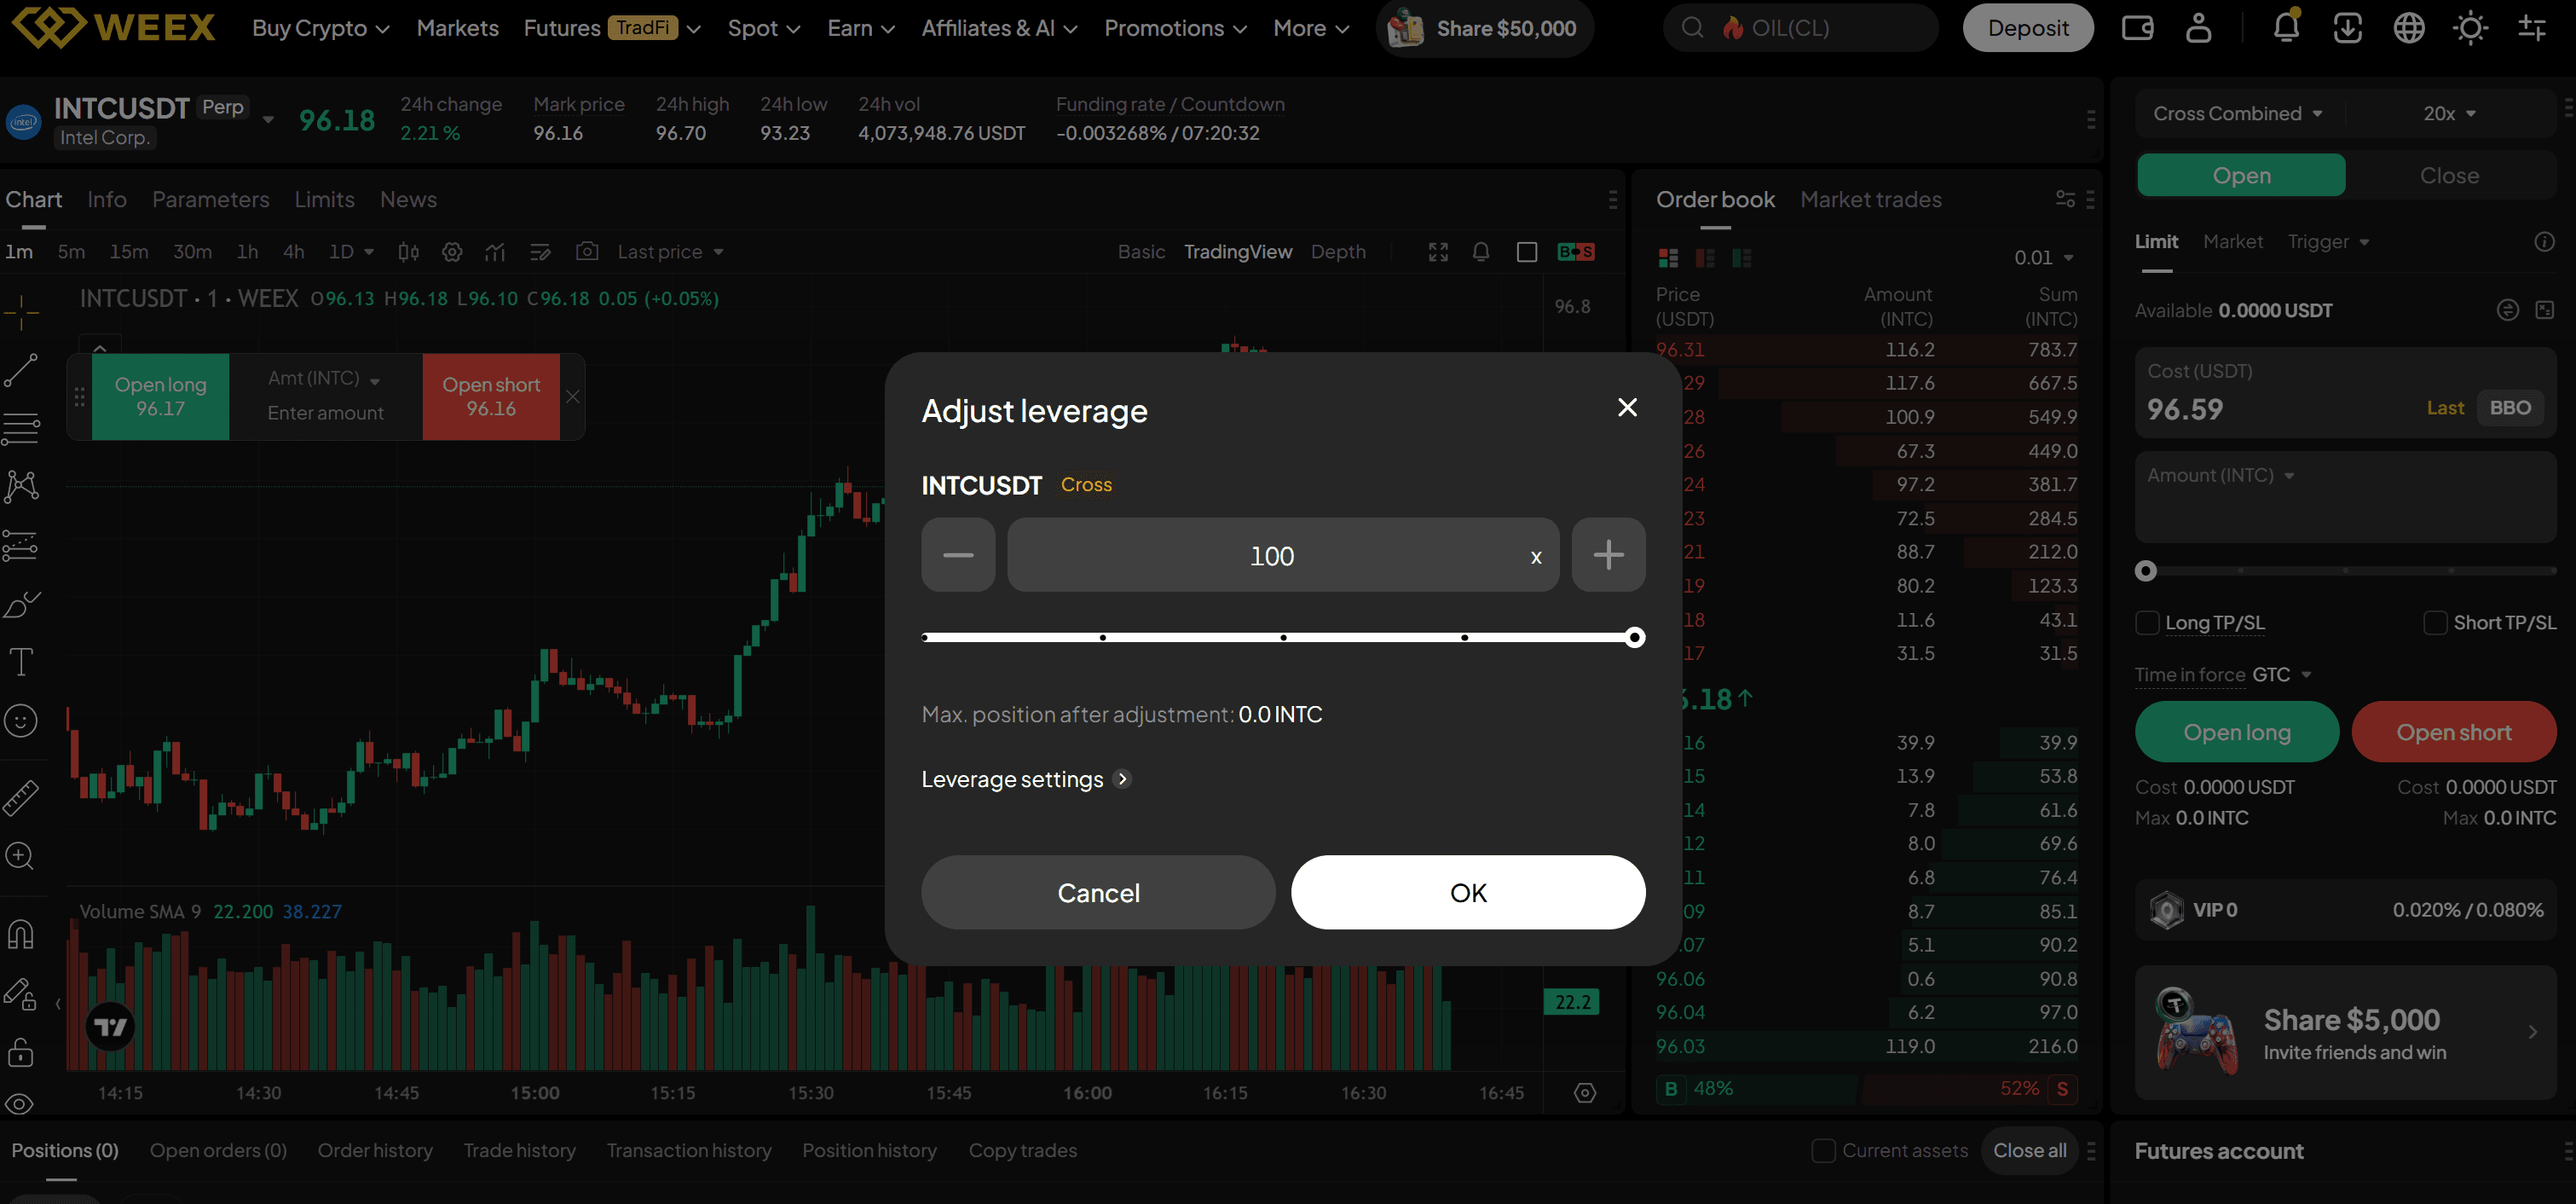The image size is (2576, 1204).
Task: Open Order history tab
Action: 375,1150
